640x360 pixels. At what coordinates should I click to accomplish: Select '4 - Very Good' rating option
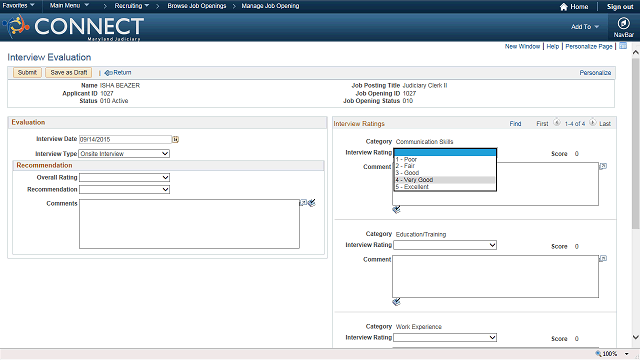click(x=444, y=180)
